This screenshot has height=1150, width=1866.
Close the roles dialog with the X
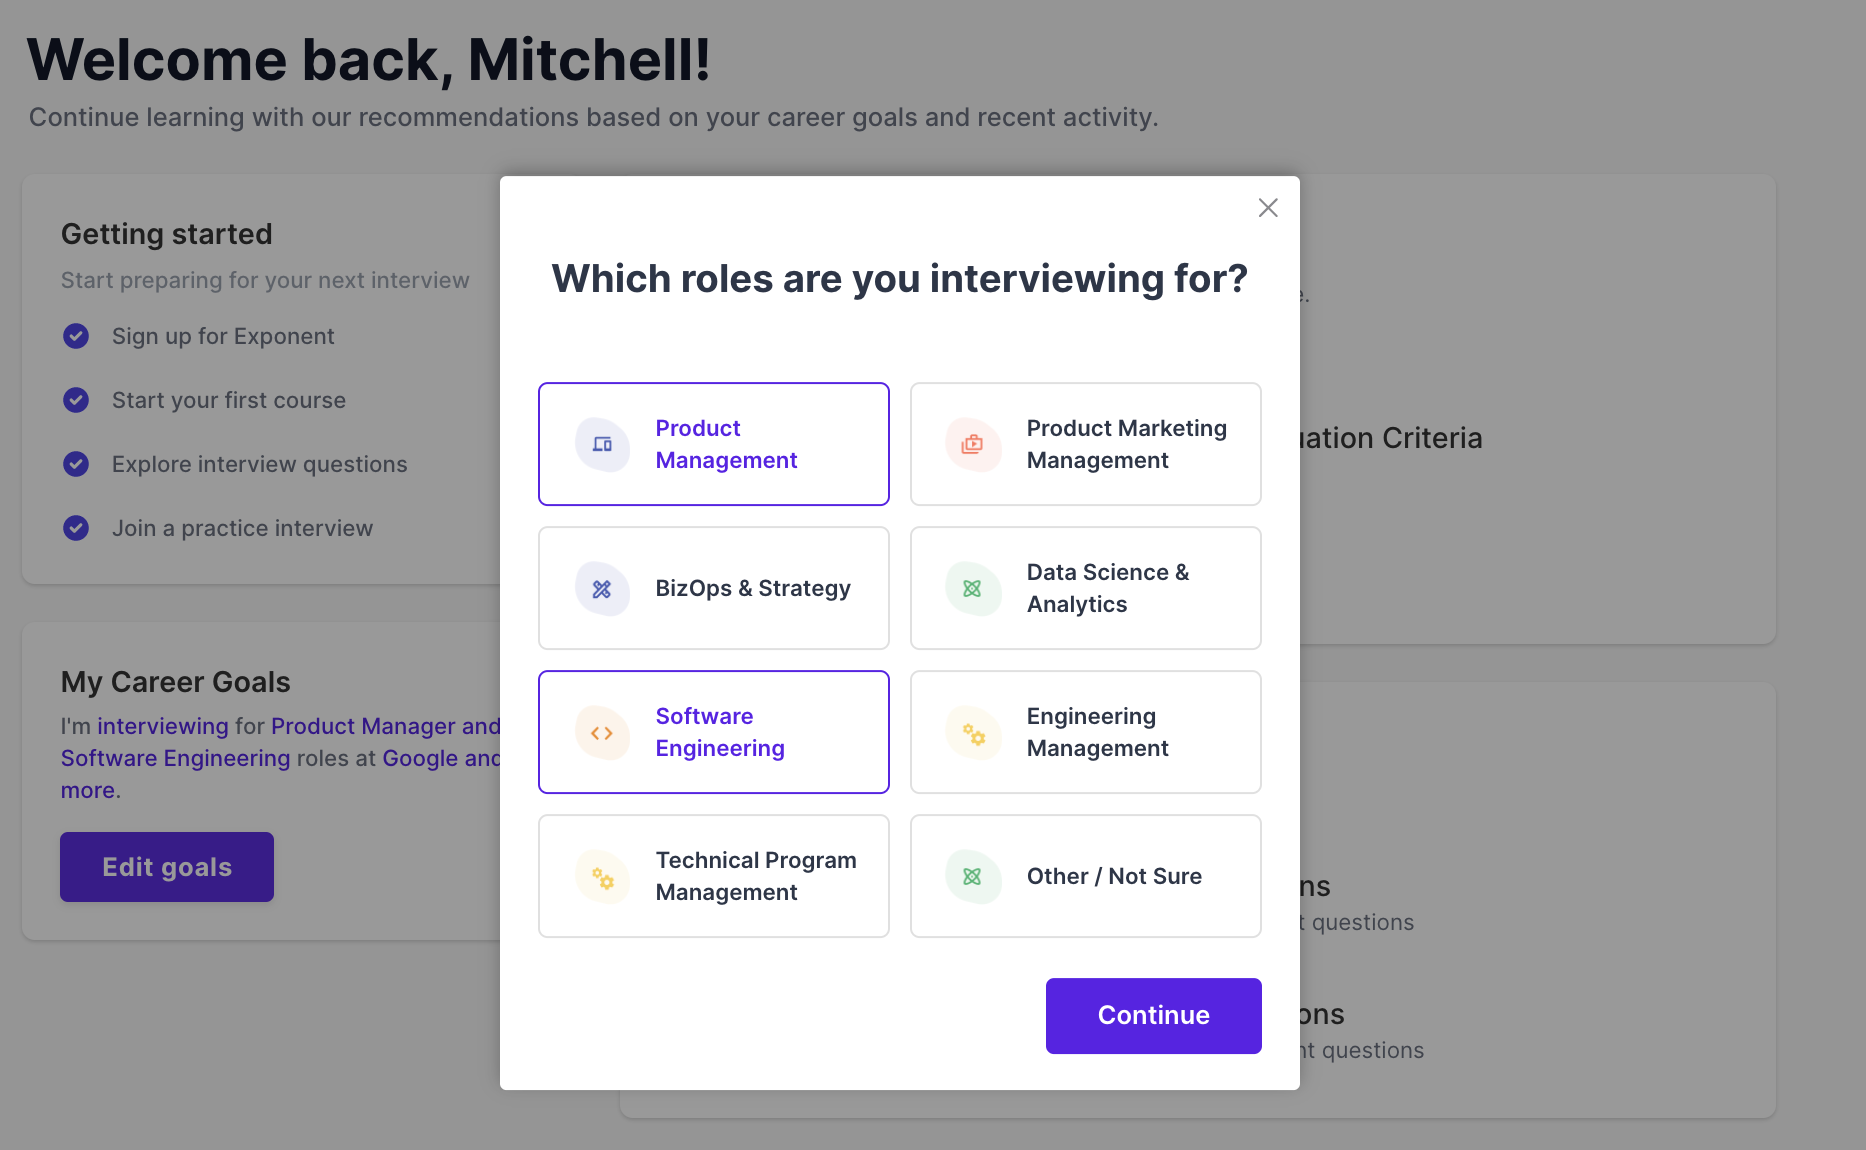(1268, 208)
